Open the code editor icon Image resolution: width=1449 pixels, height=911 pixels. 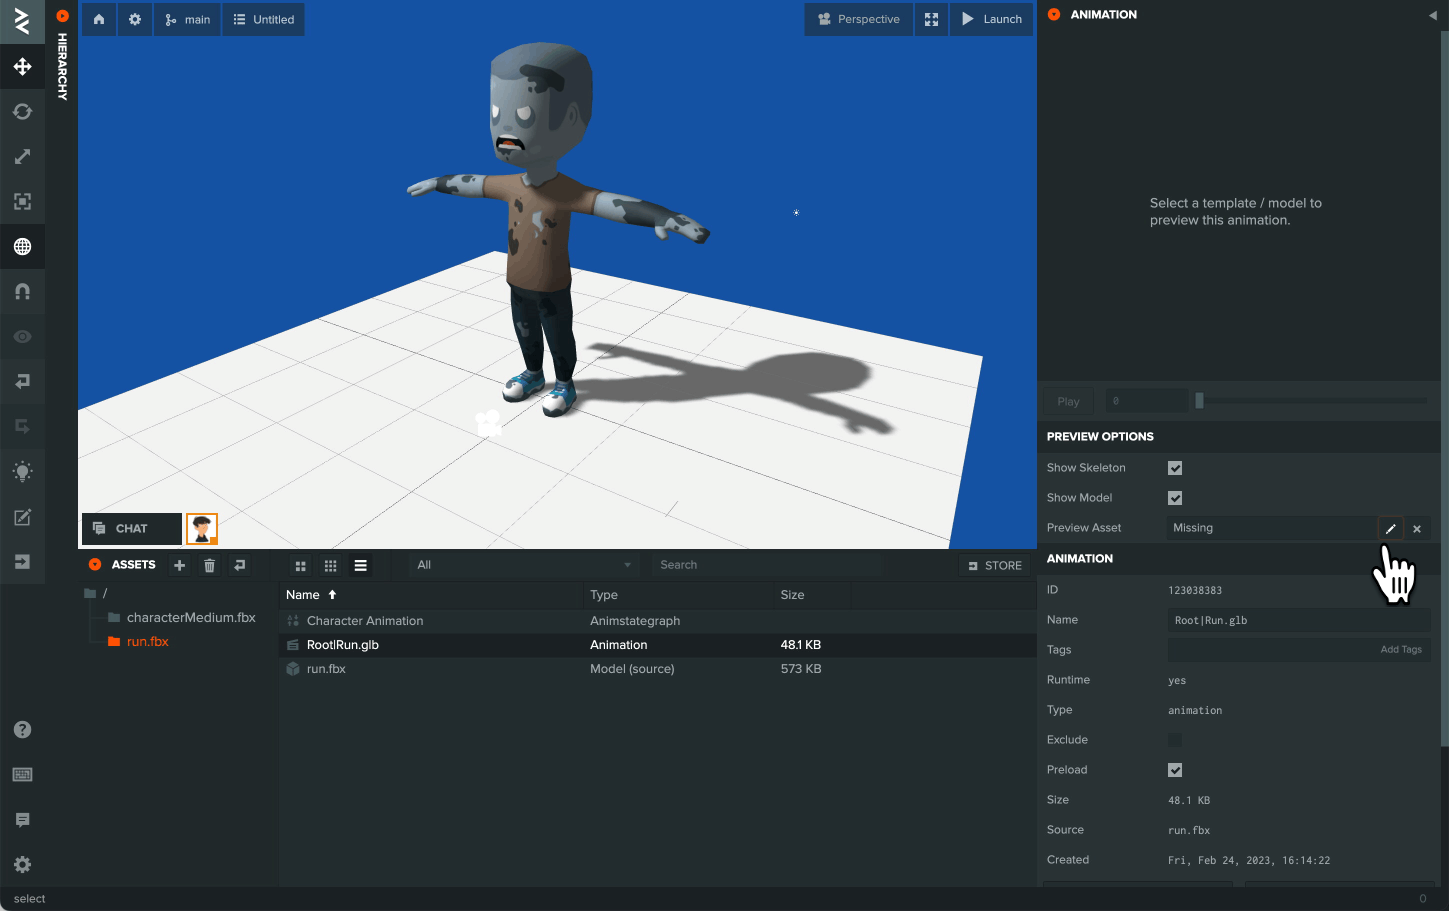click(22, 517)
